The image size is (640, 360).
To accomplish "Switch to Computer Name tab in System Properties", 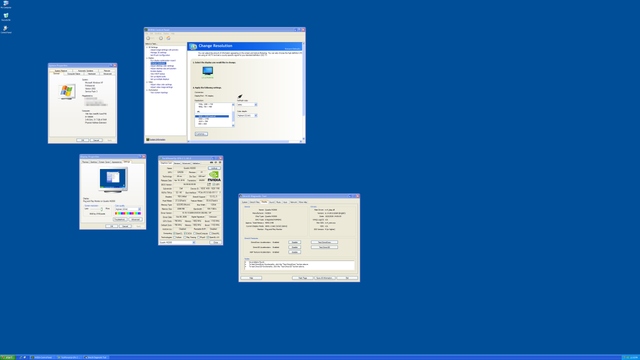I will [73, 74].
